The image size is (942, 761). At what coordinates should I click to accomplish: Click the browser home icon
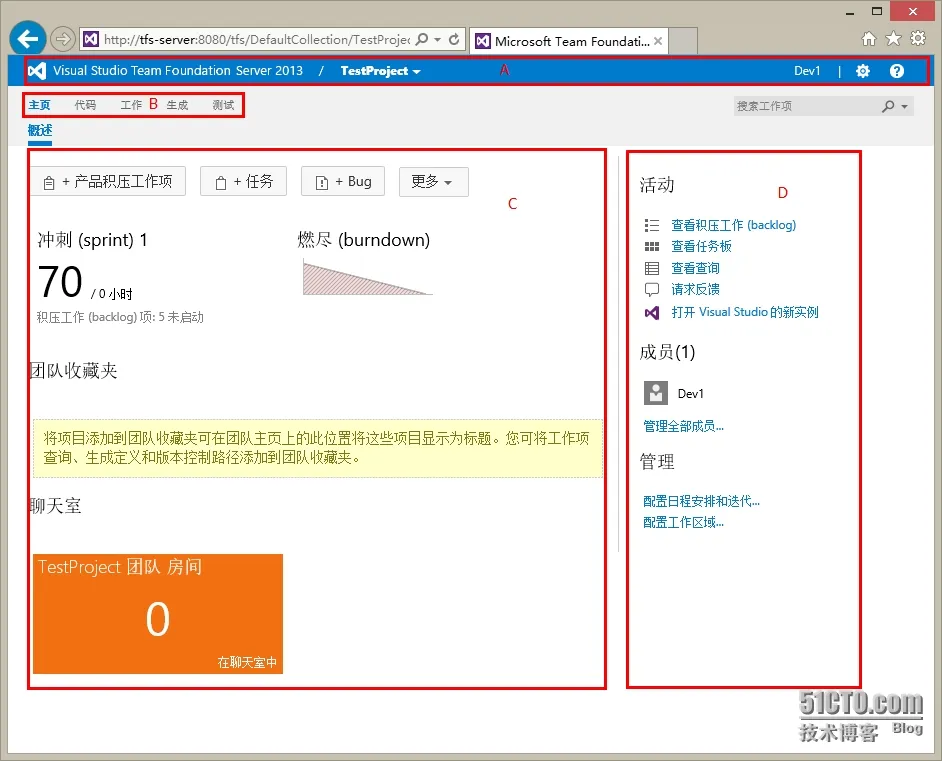point(869,39)
